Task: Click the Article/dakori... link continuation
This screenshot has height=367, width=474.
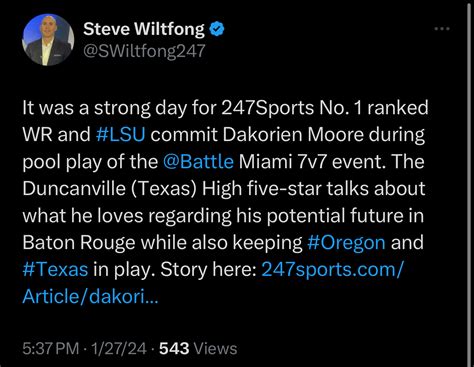Action: (90, 296)
